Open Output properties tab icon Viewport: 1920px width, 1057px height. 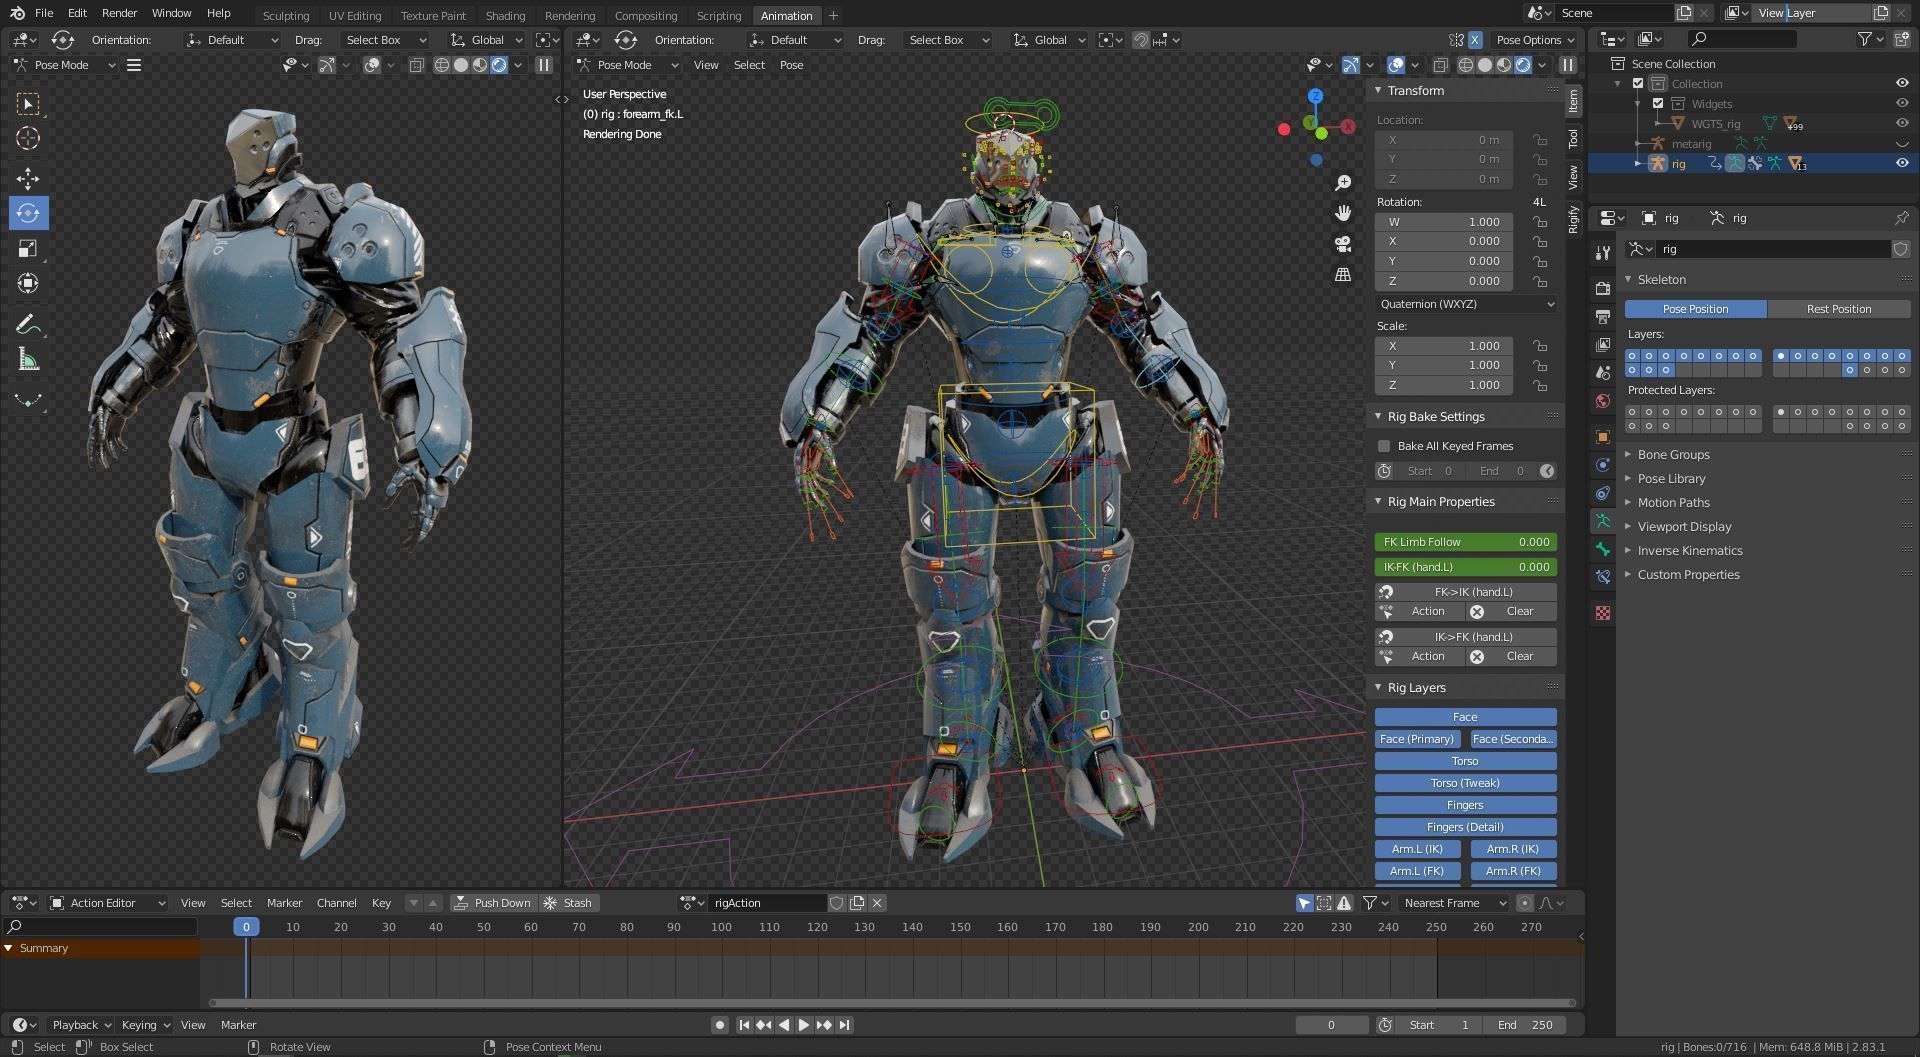1603,317
